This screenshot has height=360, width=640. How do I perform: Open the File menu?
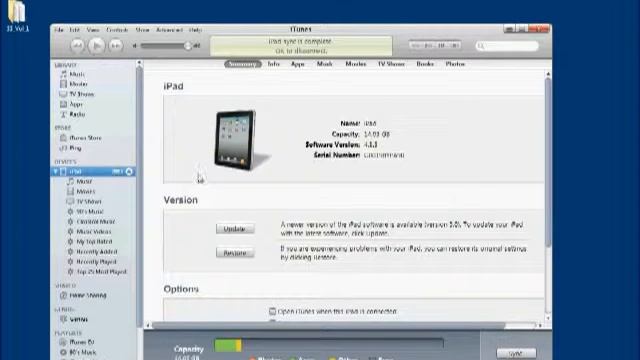[59, 30]
